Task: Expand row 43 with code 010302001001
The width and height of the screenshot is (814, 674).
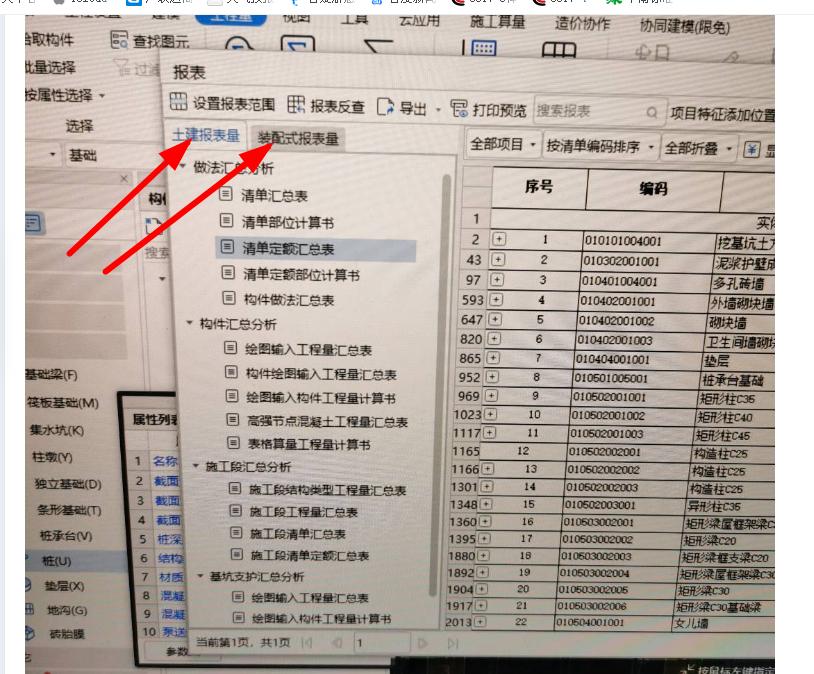Action: pos(498,259)
